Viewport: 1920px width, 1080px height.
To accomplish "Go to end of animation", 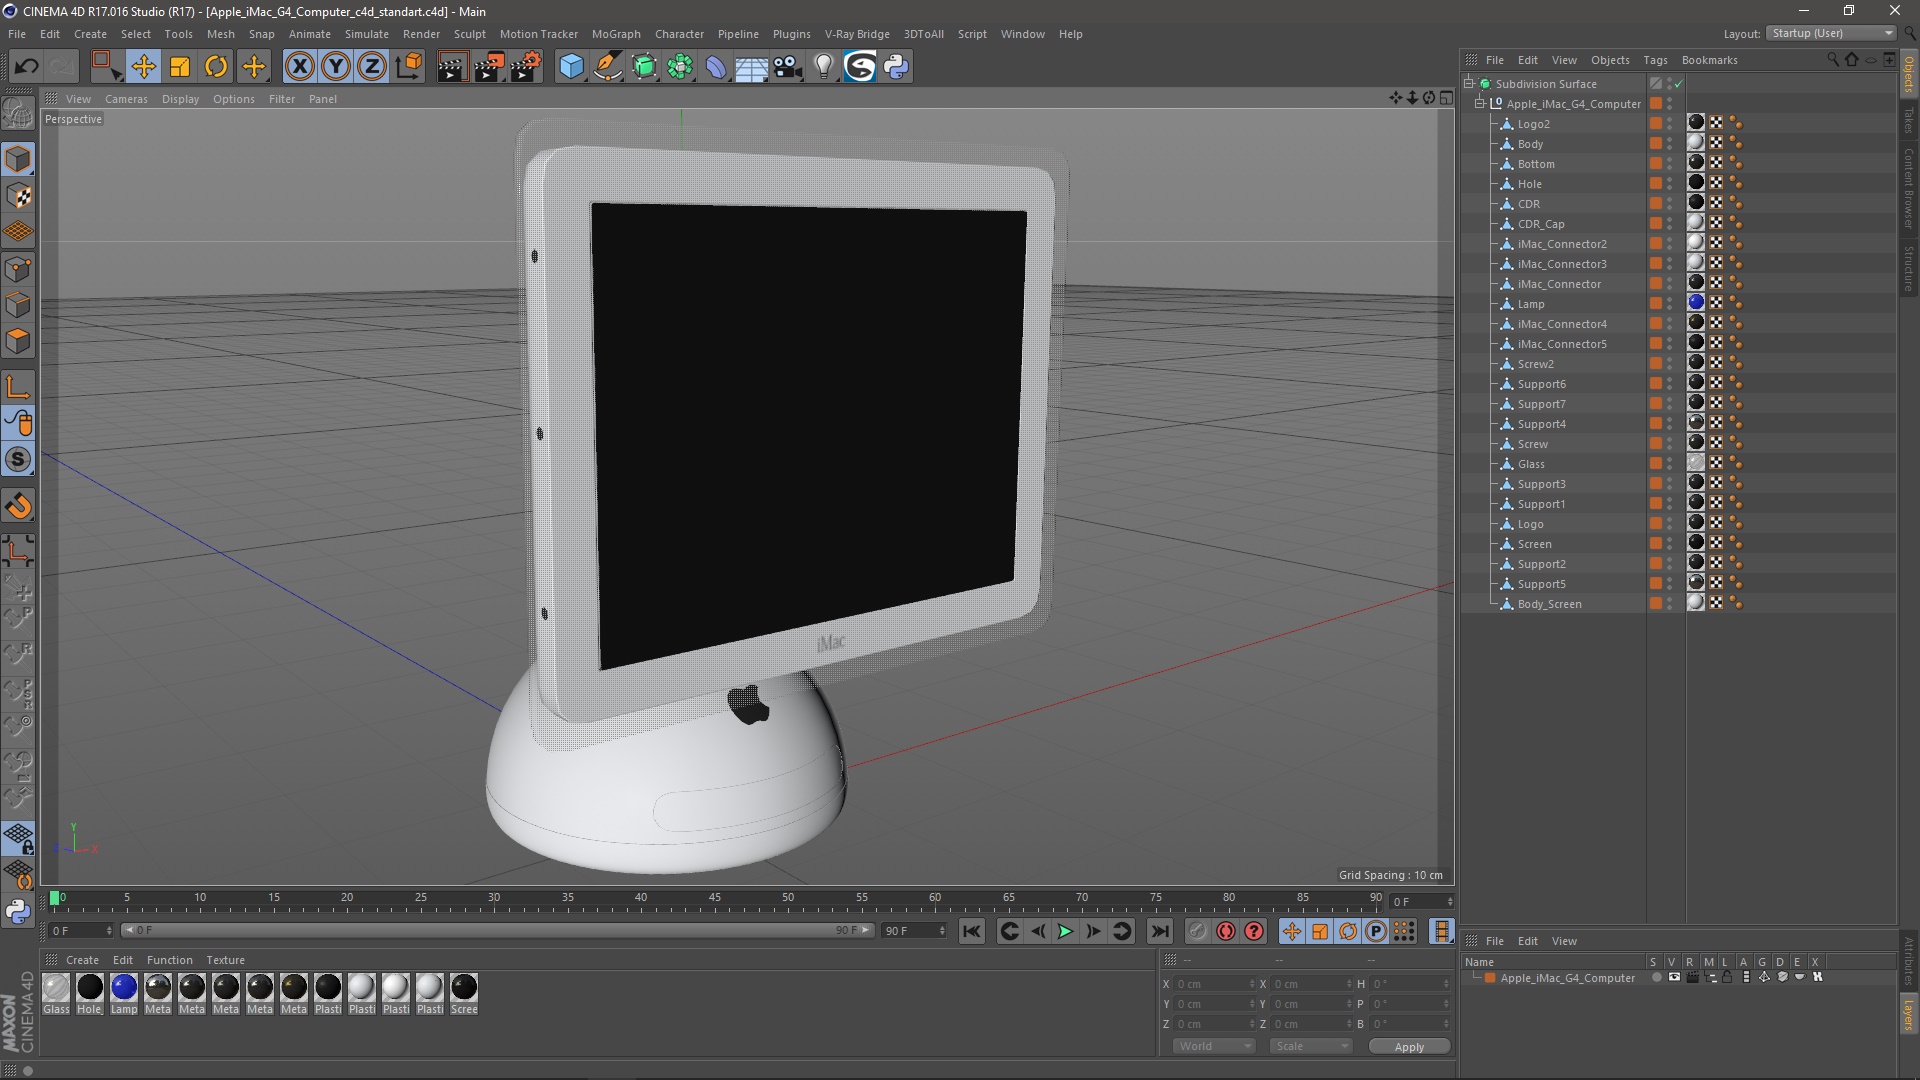I will coord(1159,932).
